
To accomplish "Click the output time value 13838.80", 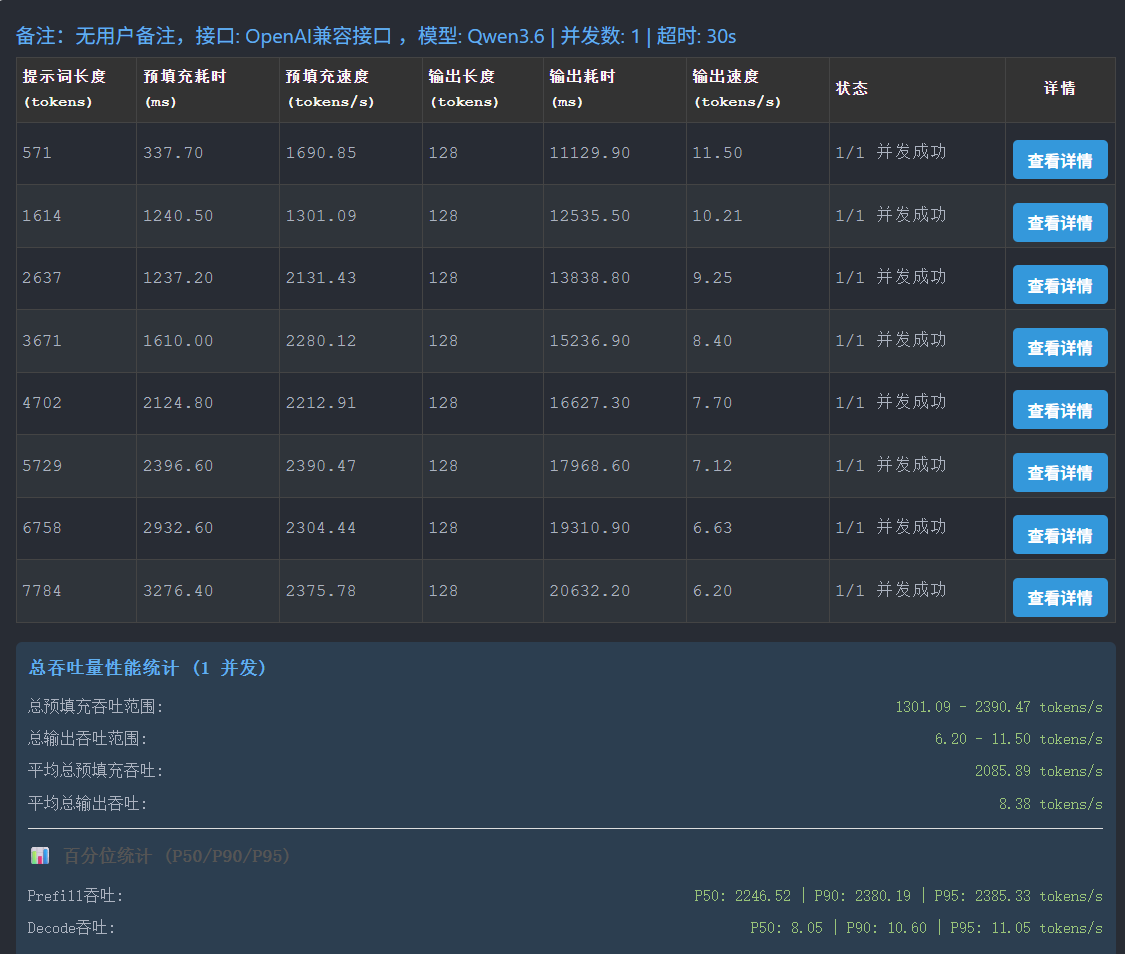I will click(x=590, y=278).
